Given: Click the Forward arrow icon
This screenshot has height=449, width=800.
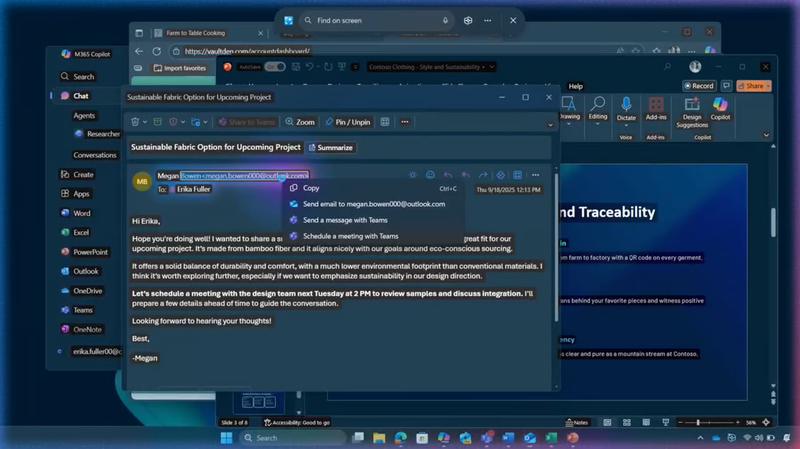Looking at the screenshot, I should pyautogui.click(x=483, y=175).
